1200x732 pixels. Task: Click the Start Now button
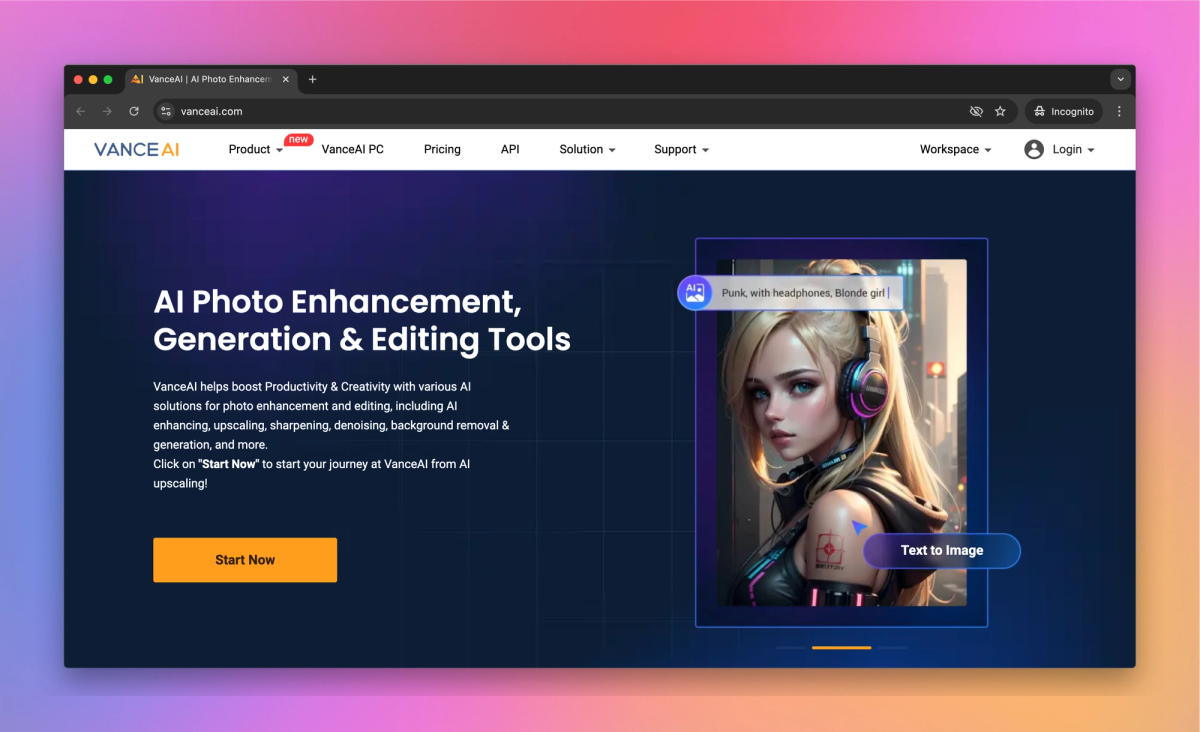click(x=245, y=560)
